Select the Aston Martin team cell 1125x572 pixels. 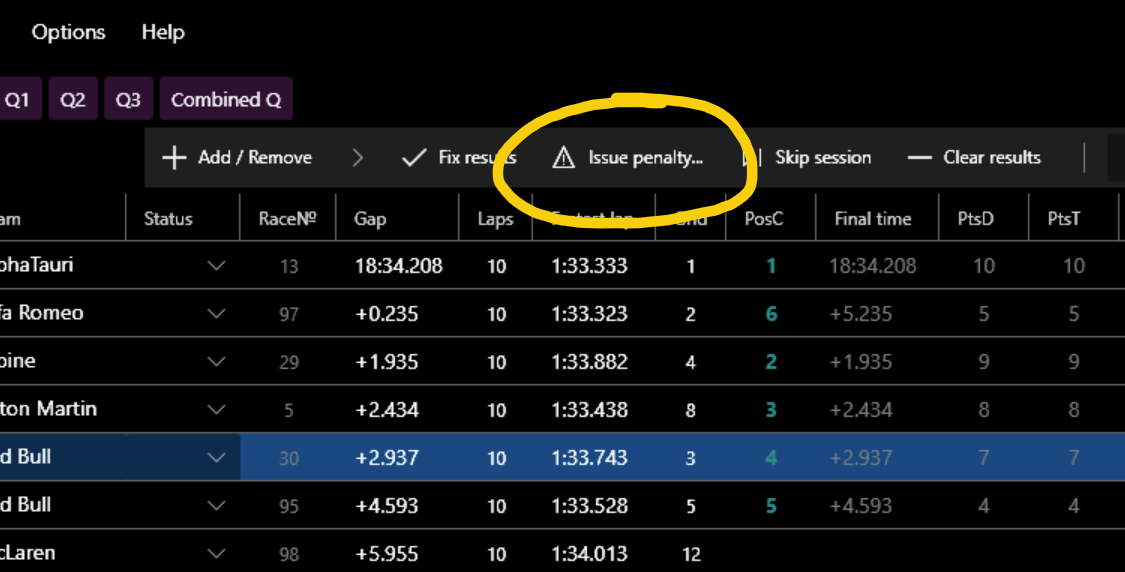click(48, 409)
